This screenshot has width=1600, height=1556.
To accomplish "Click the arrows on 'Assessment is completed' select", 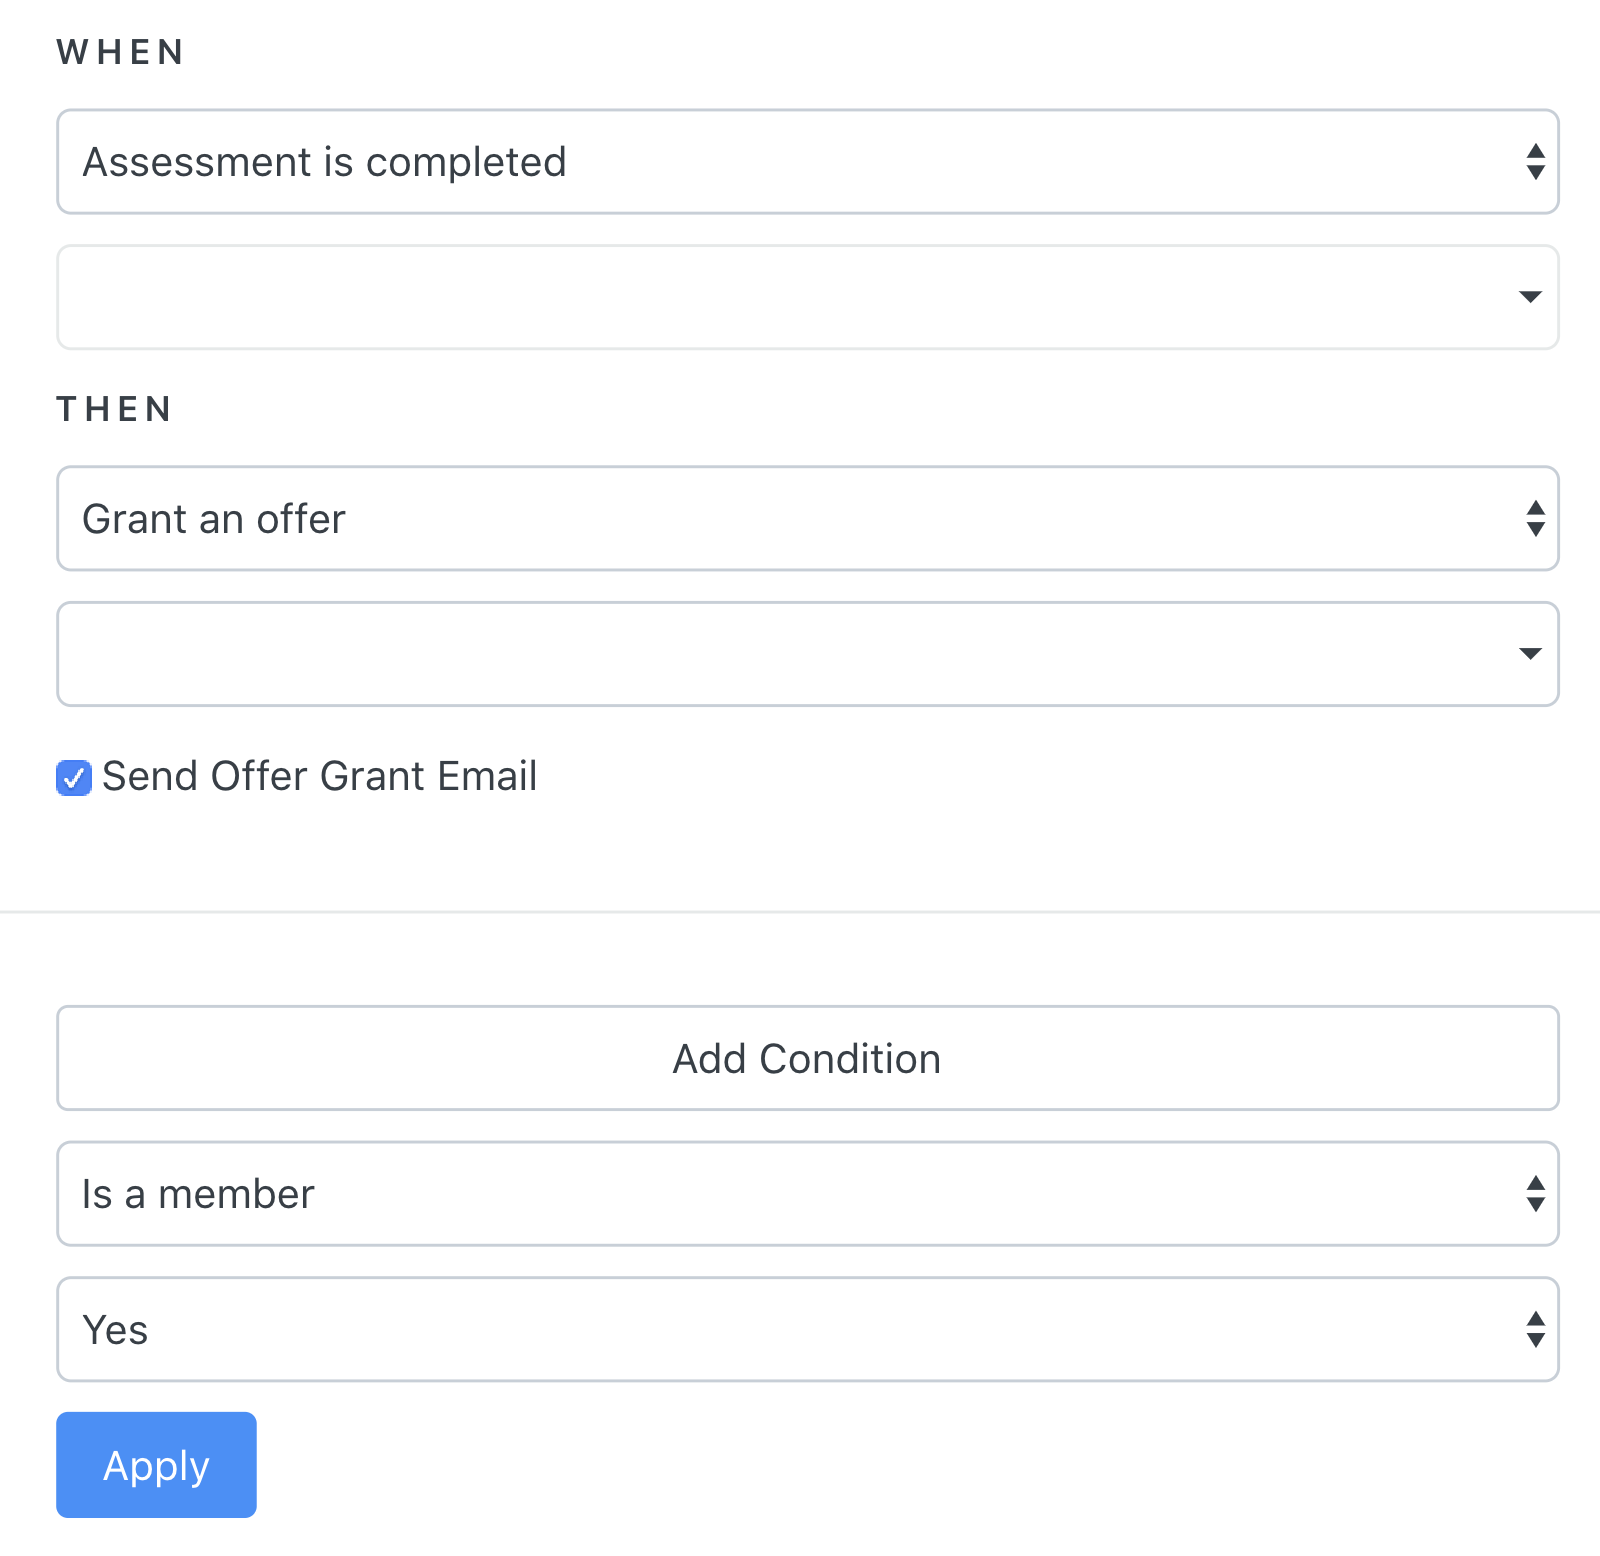I will [x=1535, y=162].
